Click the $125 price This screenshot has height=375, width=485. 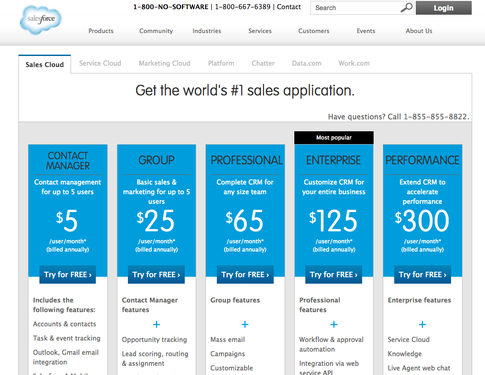tap(333, 221)
